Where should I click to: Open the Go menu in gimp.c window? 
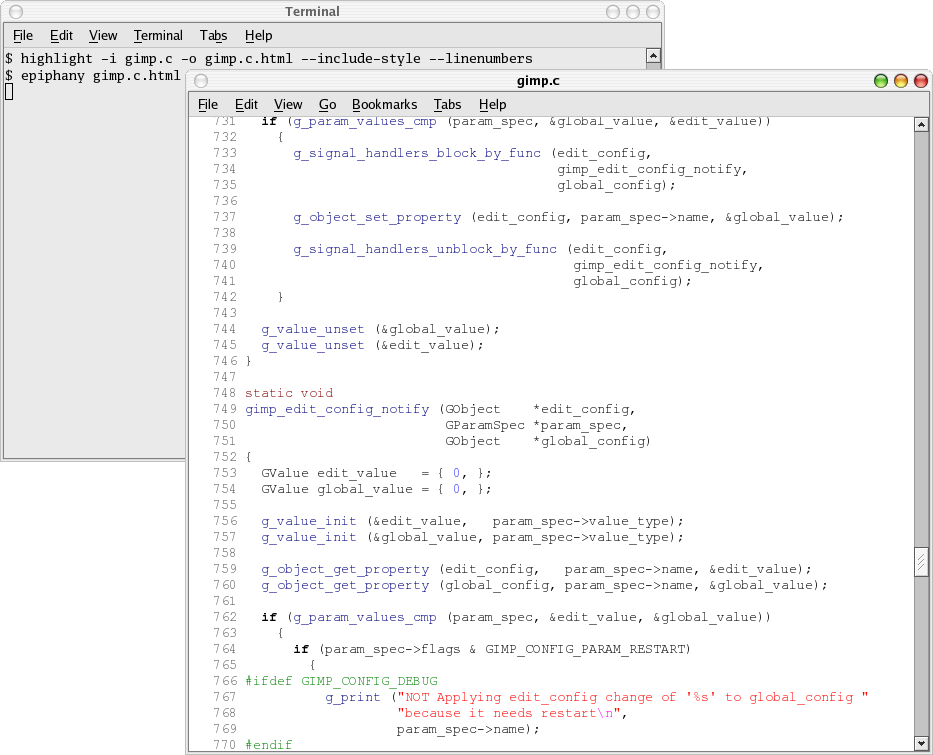point(327,105)
